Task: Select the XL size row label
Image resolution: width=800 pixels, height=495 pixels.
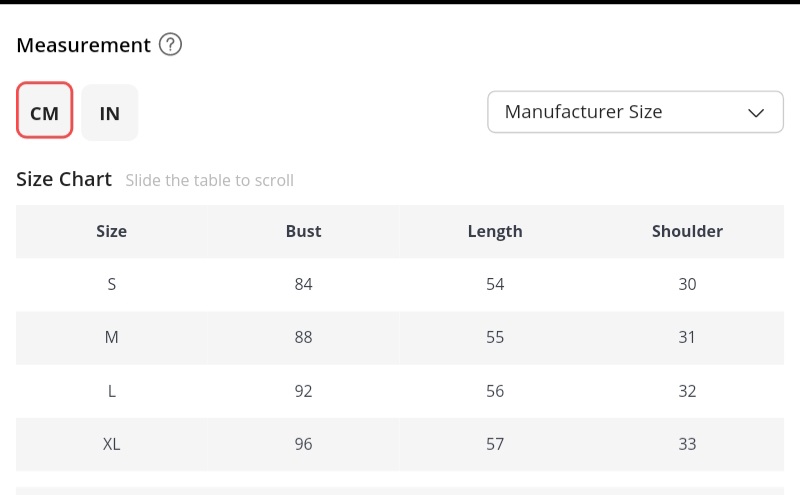Action: click(x=111, y=444)
